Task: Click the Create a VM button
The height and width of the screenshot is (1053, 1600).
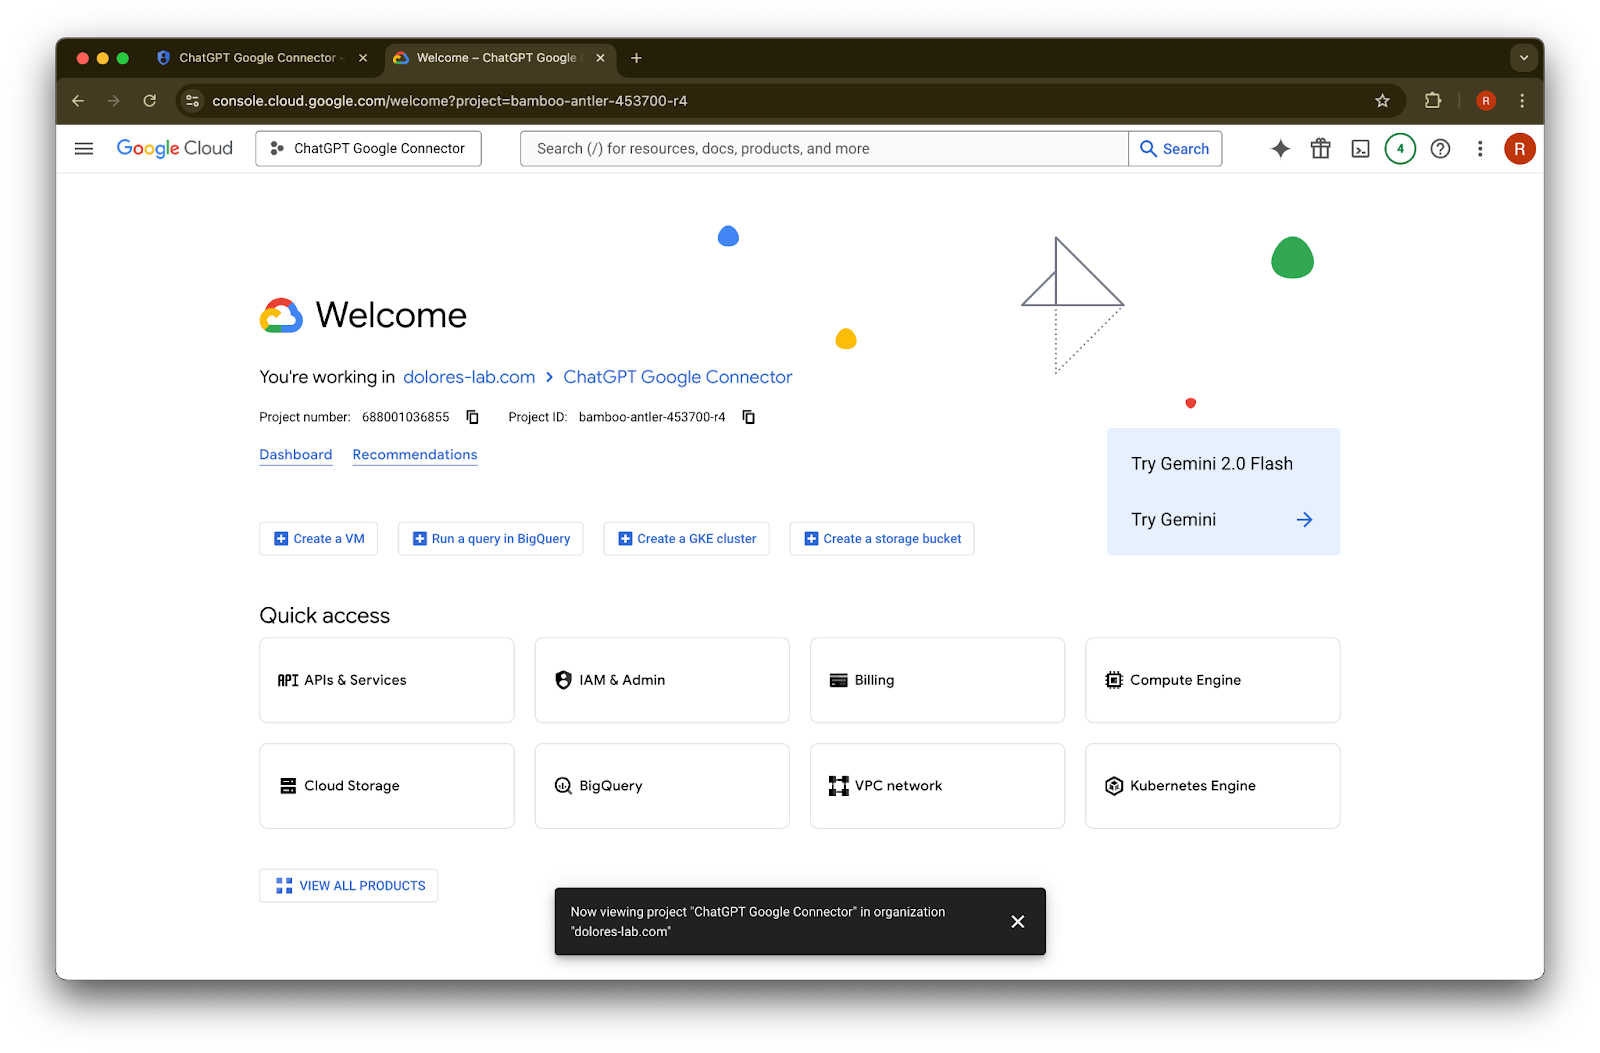Action: 319,539
